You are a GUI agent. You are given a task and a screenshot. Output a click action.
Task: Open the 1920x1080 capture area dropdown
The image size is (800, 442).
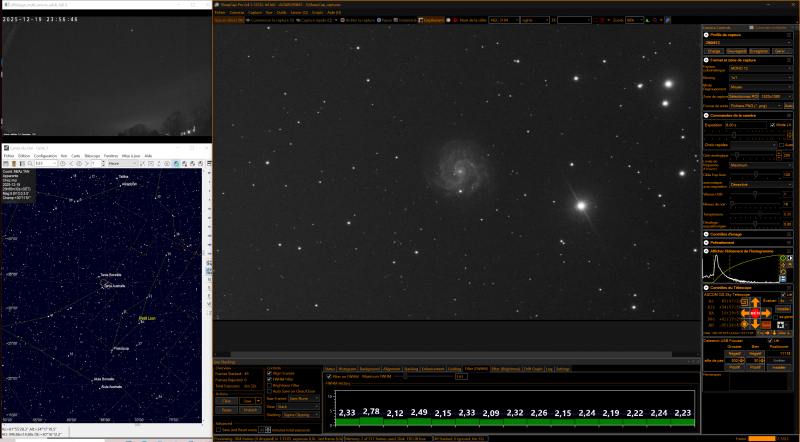[777, 96]
